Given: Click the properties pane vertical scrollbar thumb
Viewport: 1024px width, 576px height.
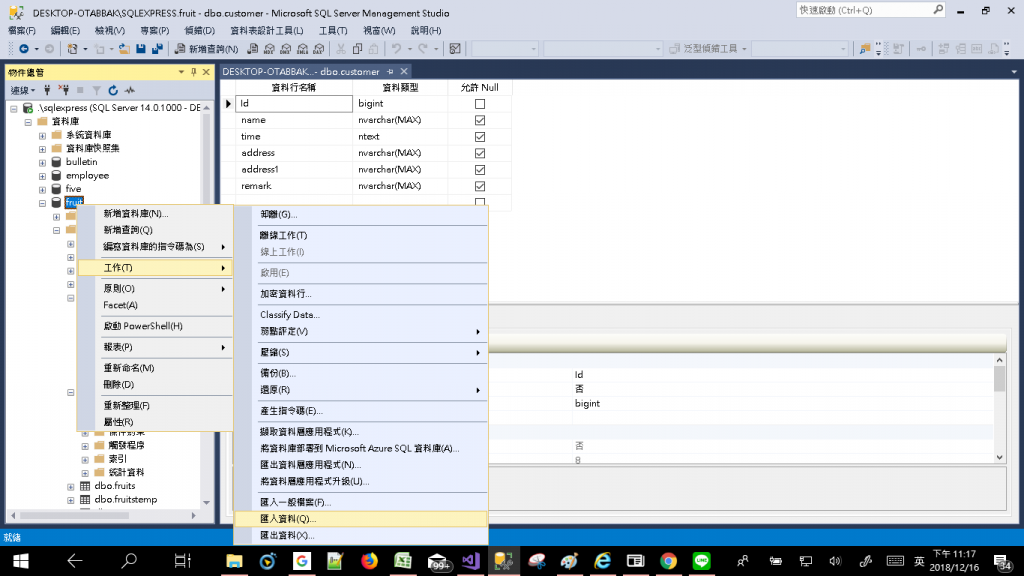Looking at the screenshot, I should (x=999, y=379).
